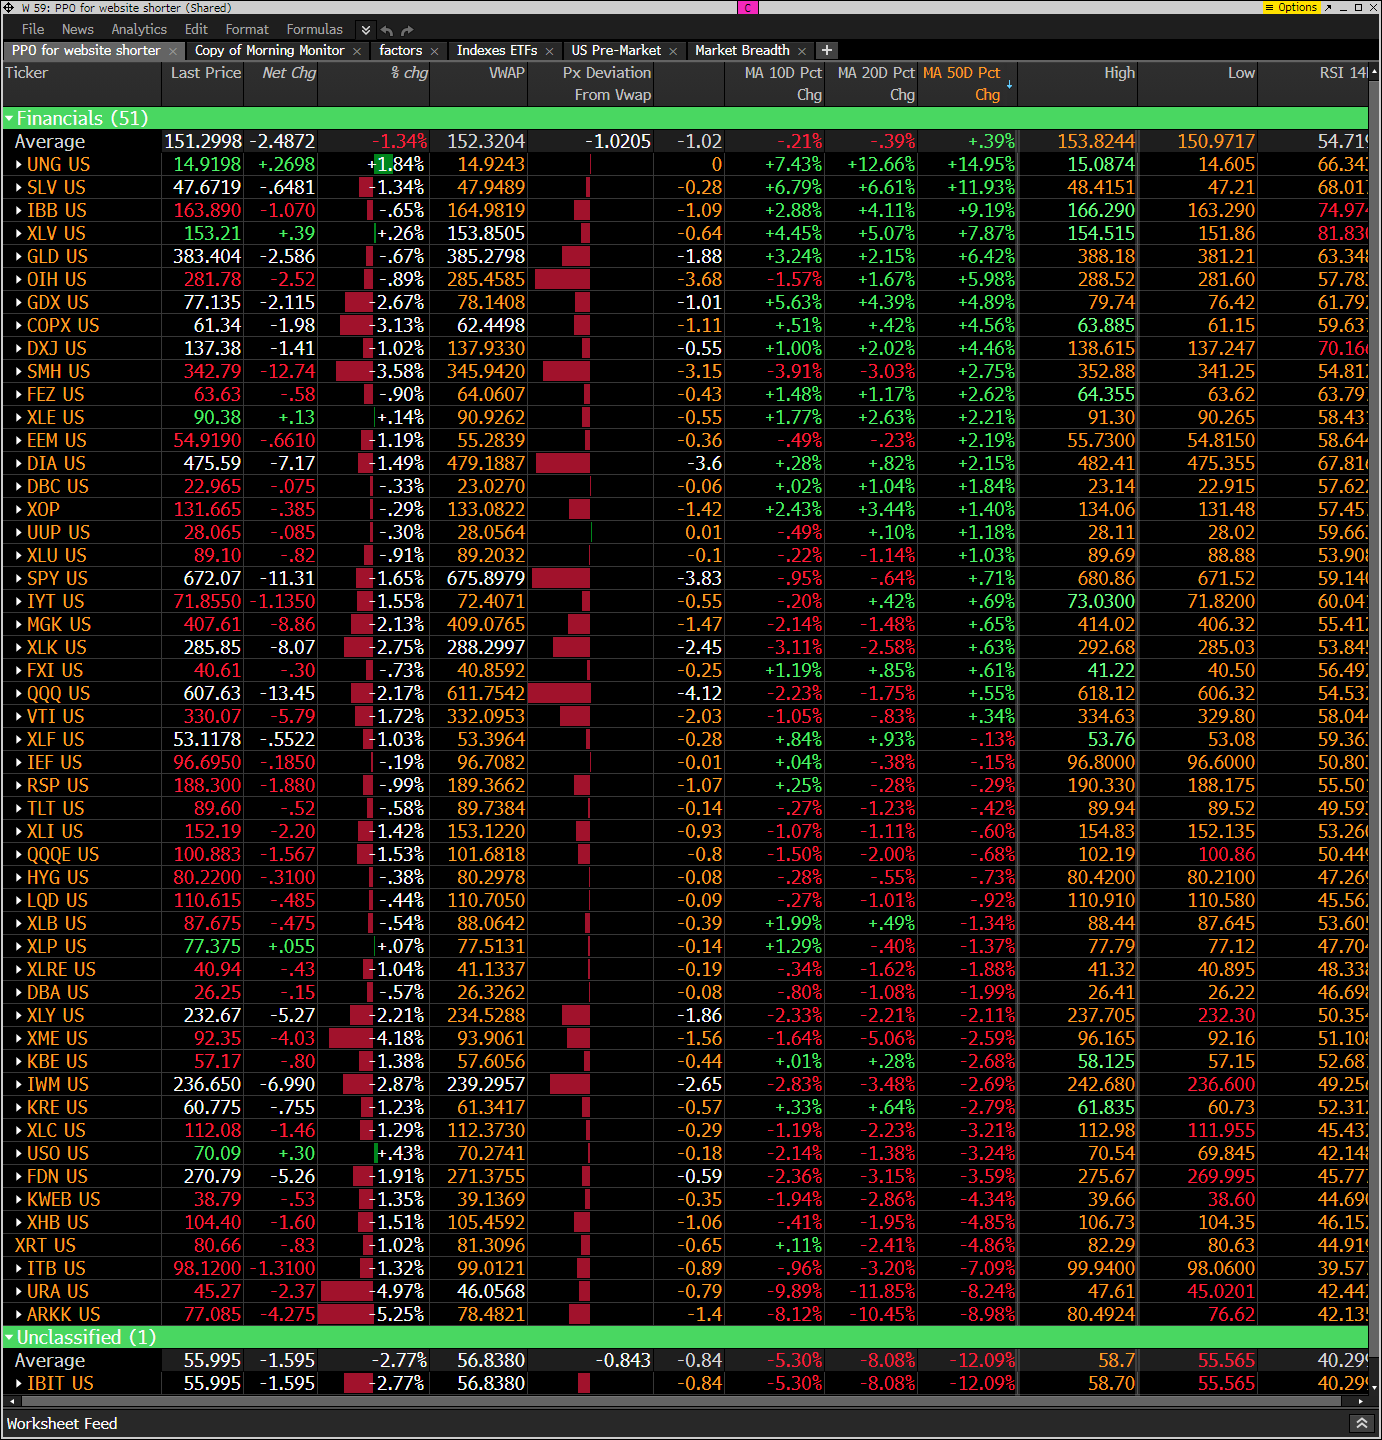Select the QQQ US ticker cell
This screenshot has height=1440, width=1382.
58,694
